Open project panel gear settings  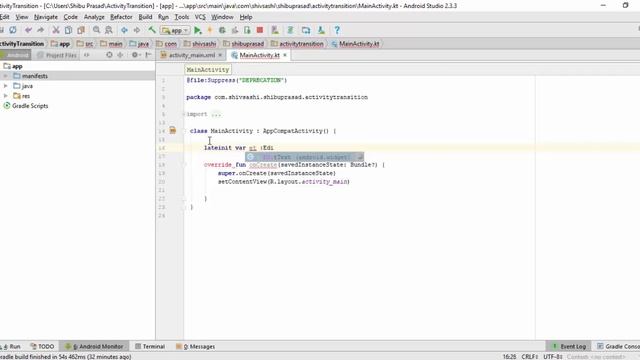pyautogui.click(x=135, y=55)
